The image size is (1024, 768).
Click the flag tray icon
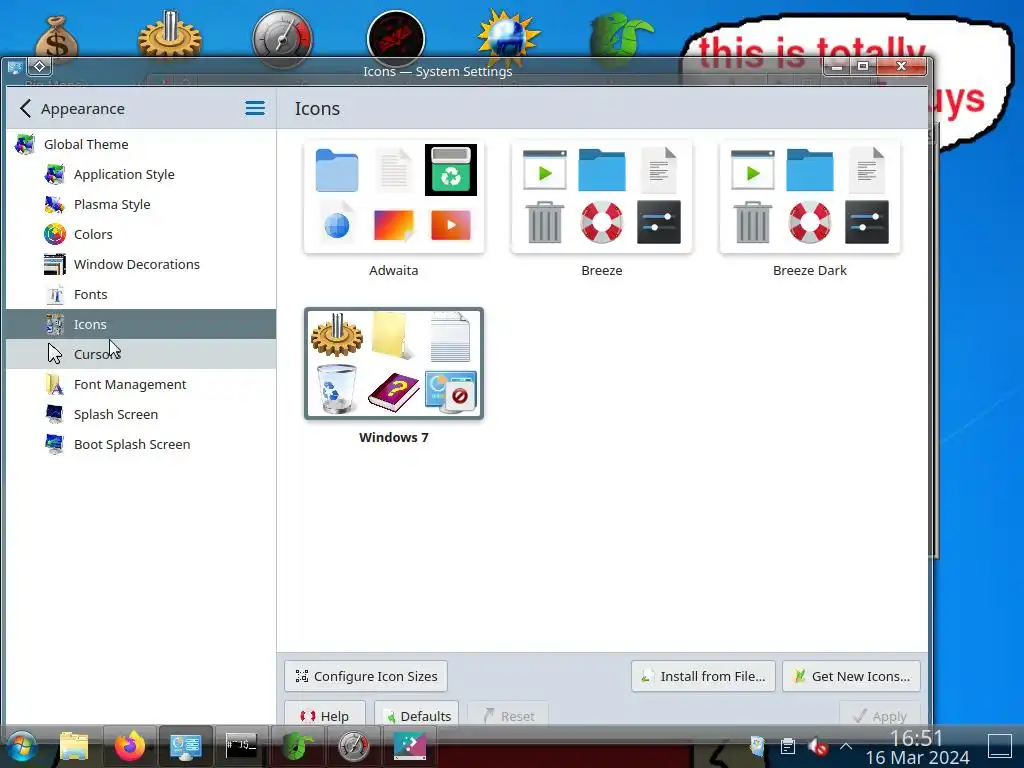coord(758,746)
